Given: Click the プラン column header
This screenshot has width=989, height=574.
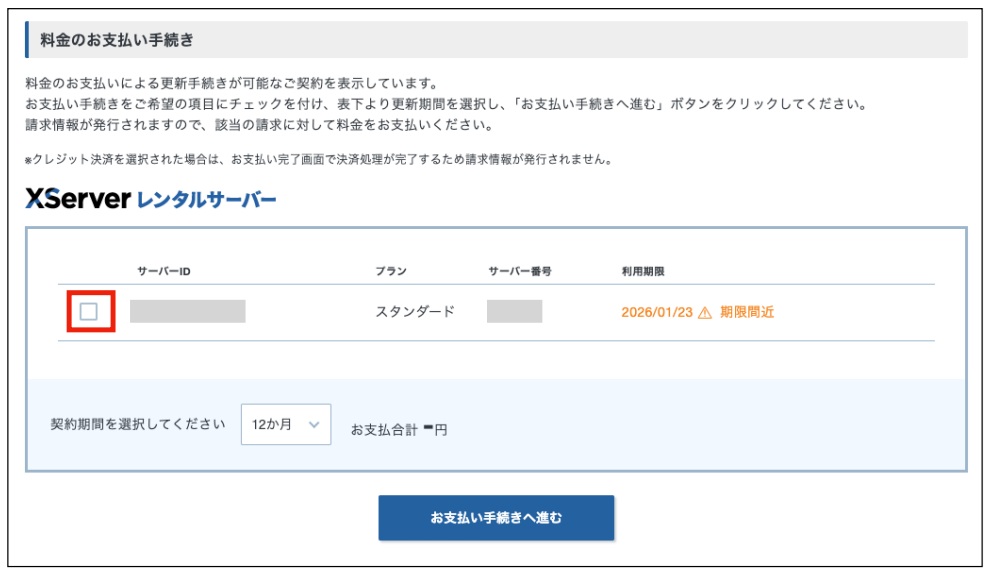Looking at the screenshot, I should pyautogui.click(x=391, y=271).
